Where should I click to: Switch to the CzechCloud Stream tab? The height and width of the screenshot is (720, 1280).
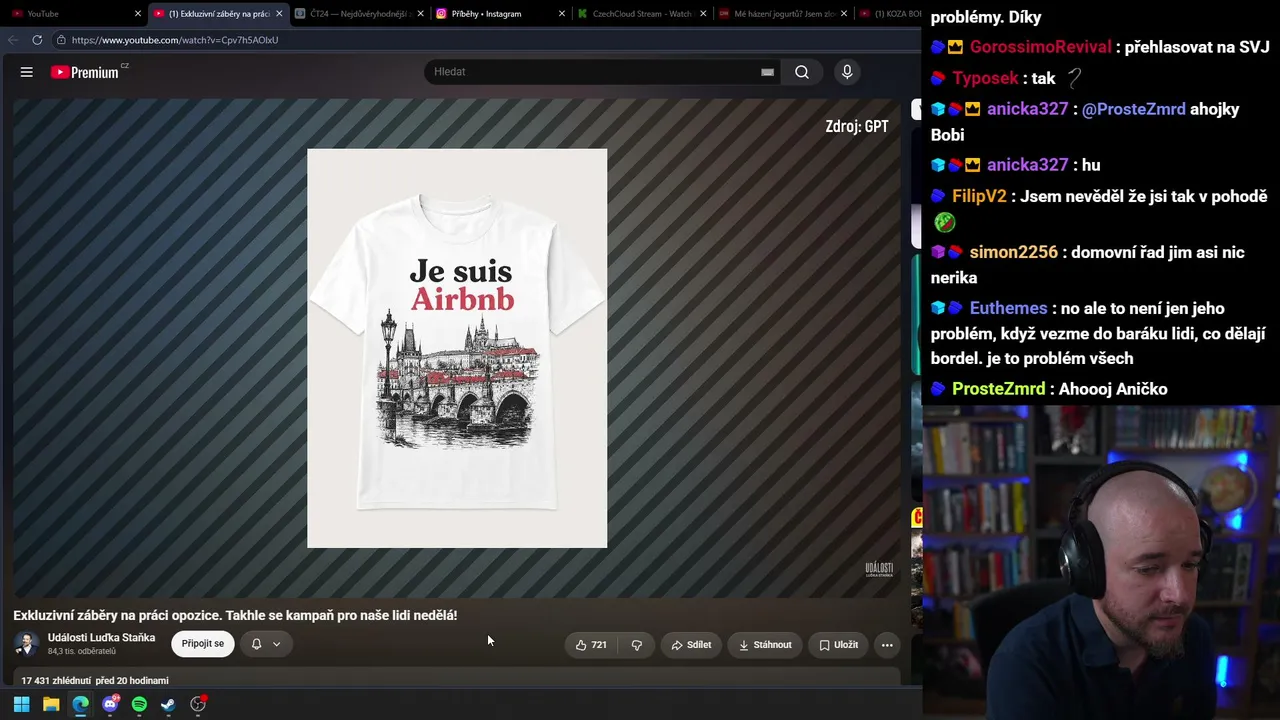641,14
